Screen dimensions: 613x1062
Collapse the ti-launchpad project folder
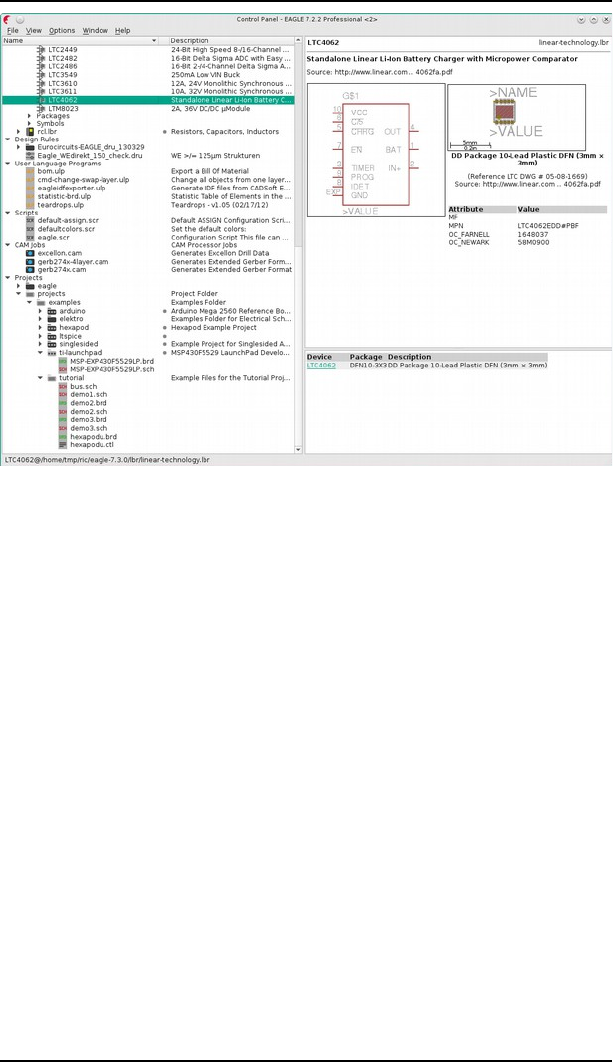point(41,353)
